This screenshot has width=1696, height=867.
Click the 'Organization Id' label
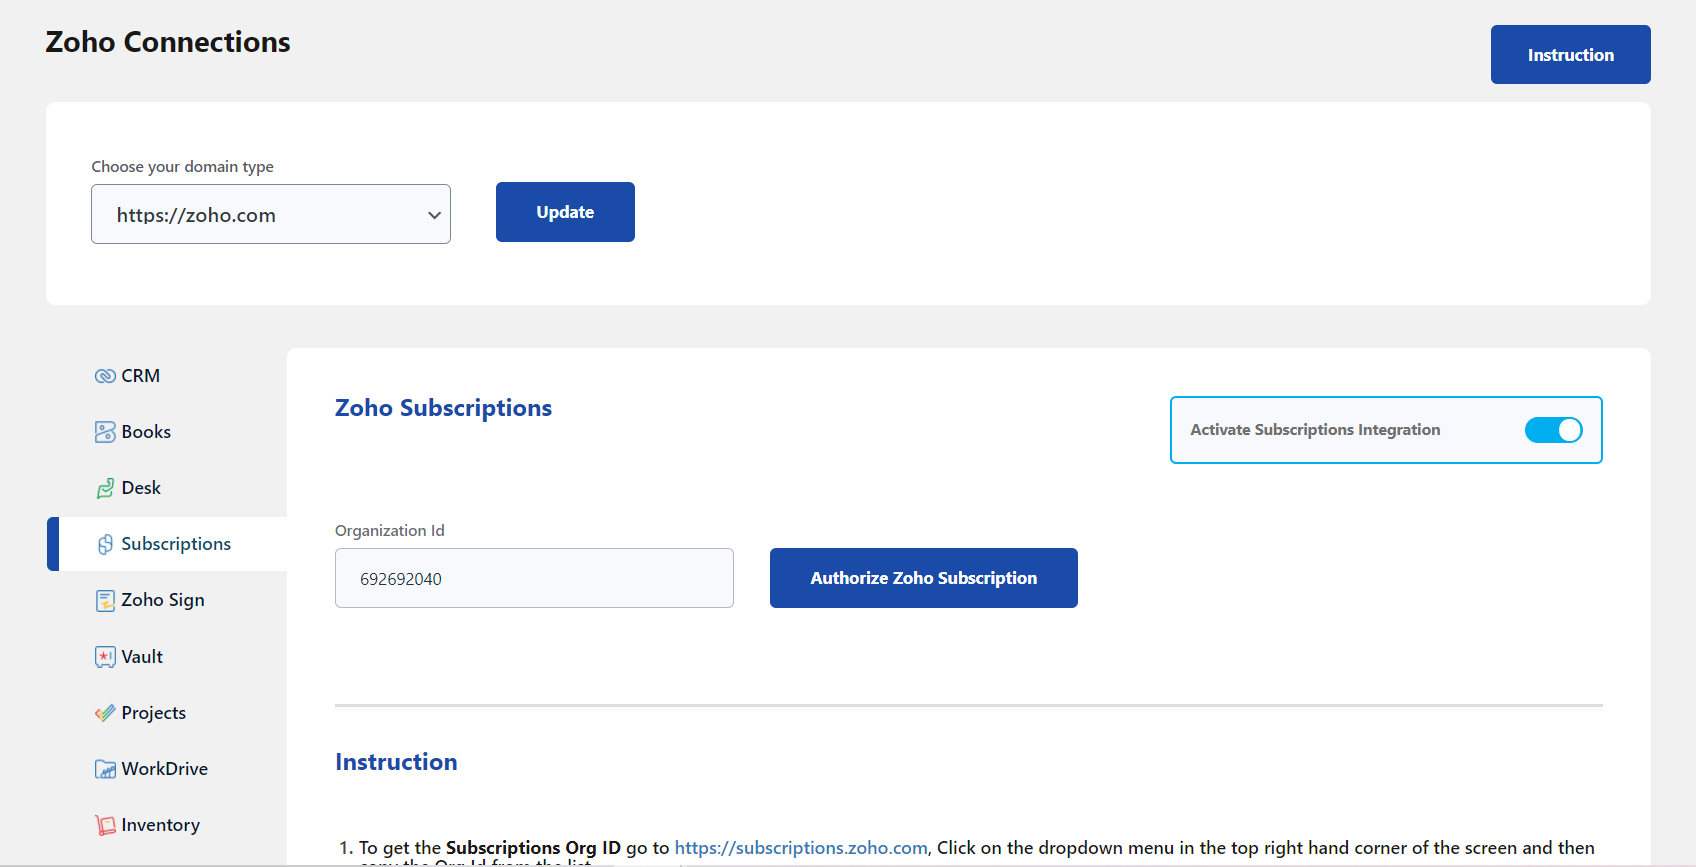click(390, 531)
